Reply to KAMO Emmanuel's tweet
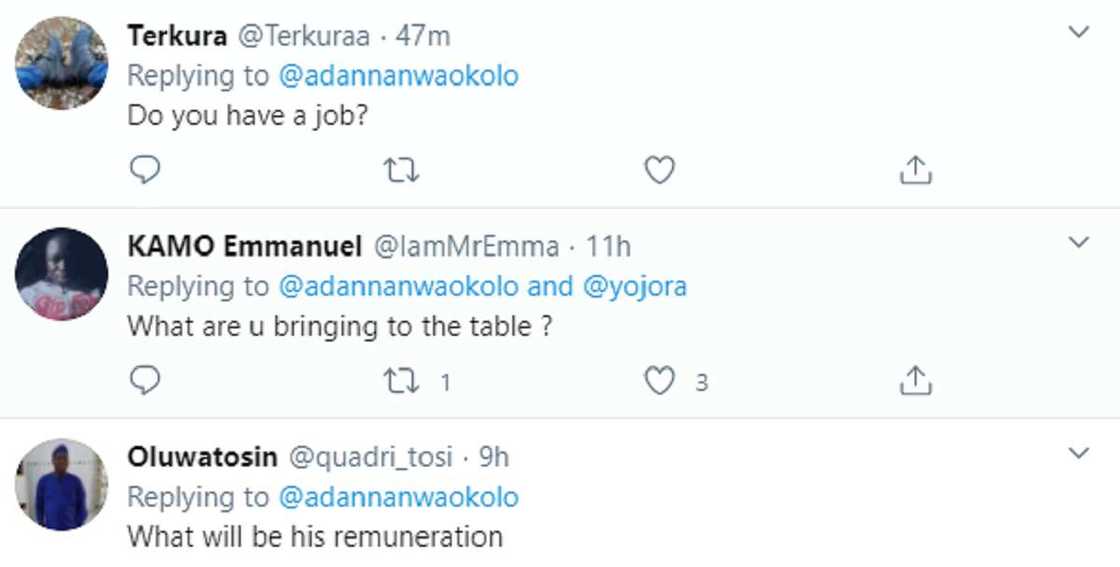1120x567 pixels. [145, 381]
